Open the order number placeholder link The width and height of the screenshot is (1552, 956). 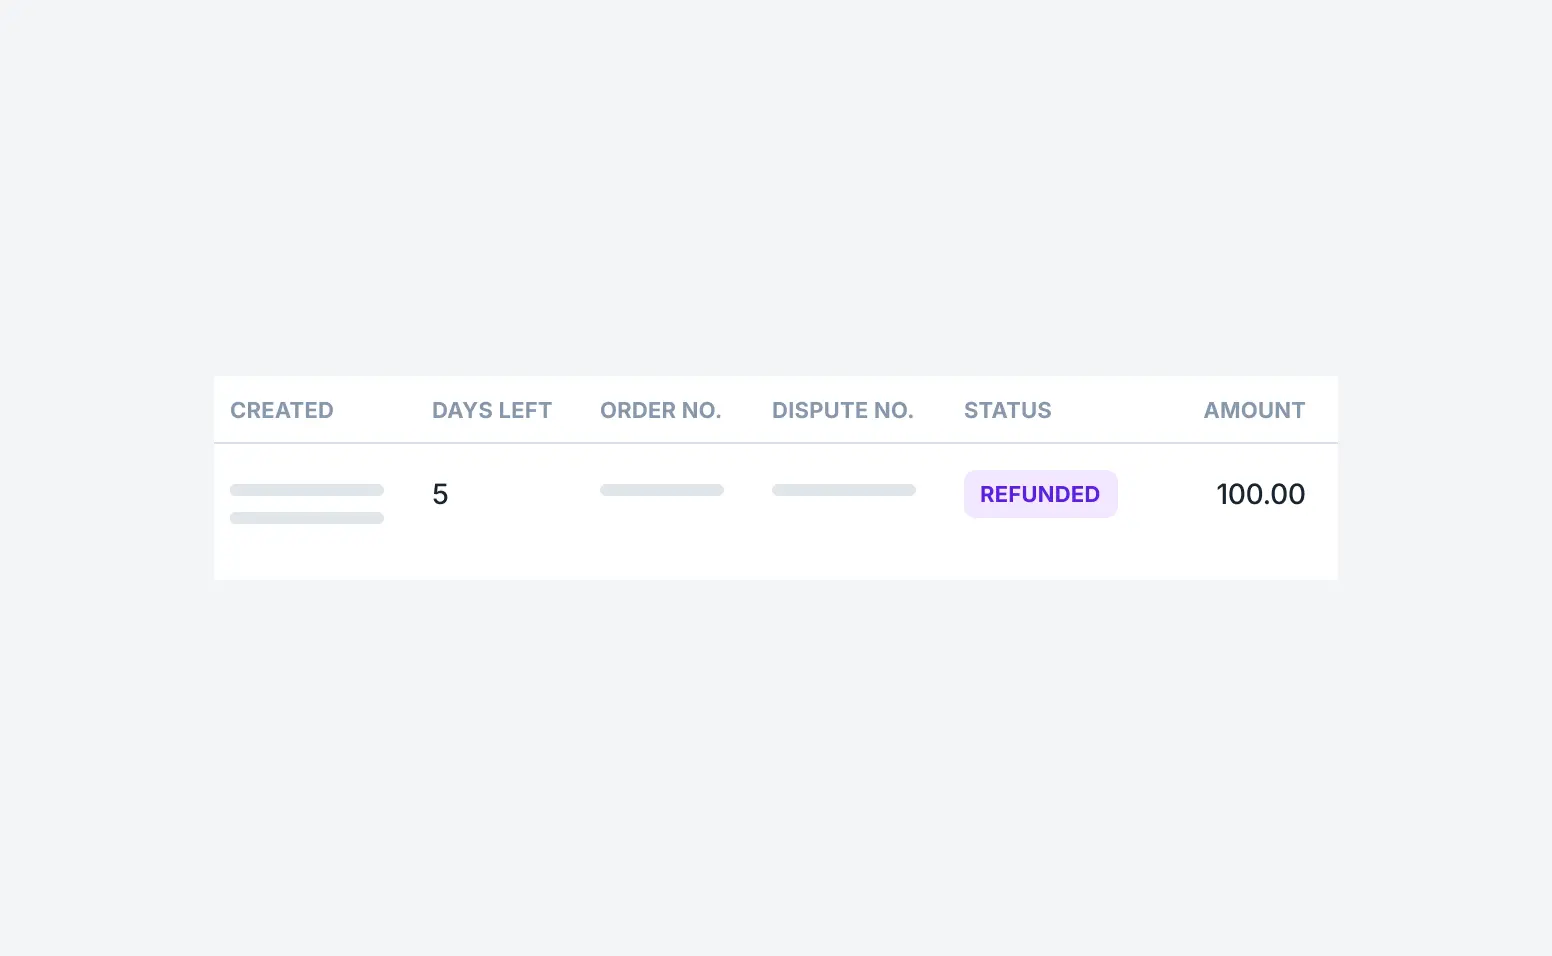(661, 490)
